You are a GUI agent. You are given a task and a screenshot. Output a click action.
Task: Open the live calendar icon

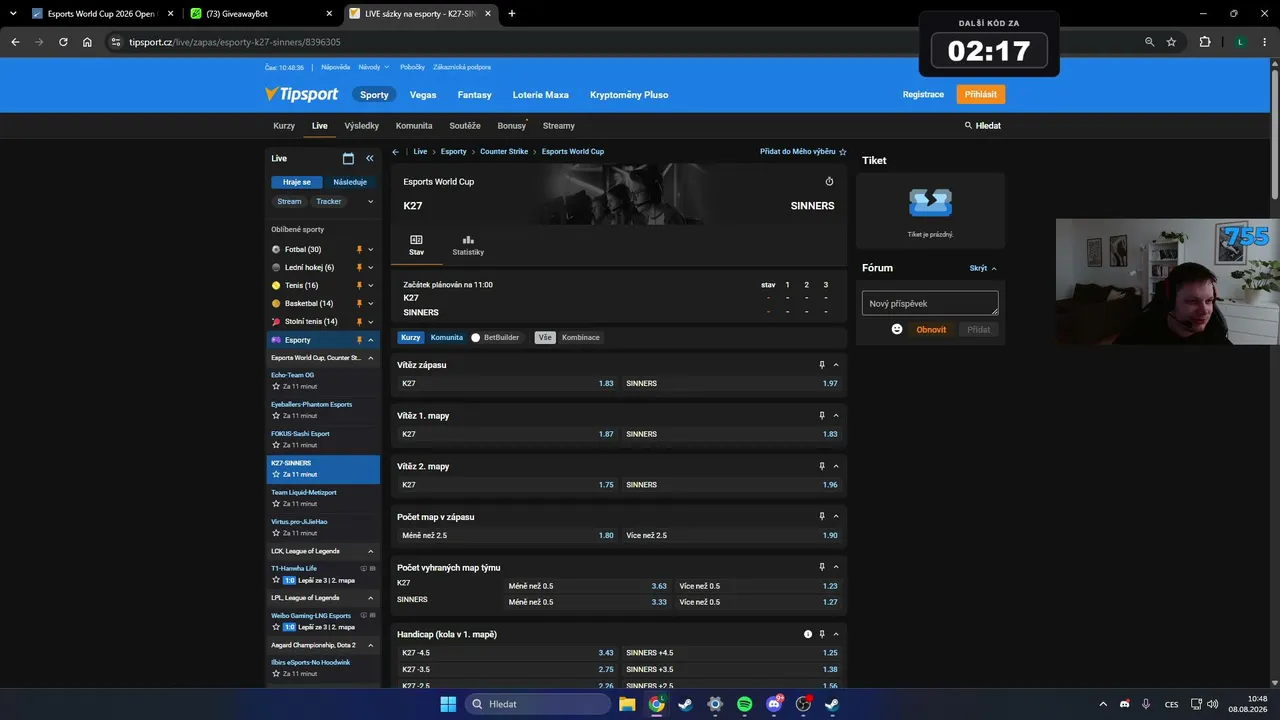coord(348,158)
